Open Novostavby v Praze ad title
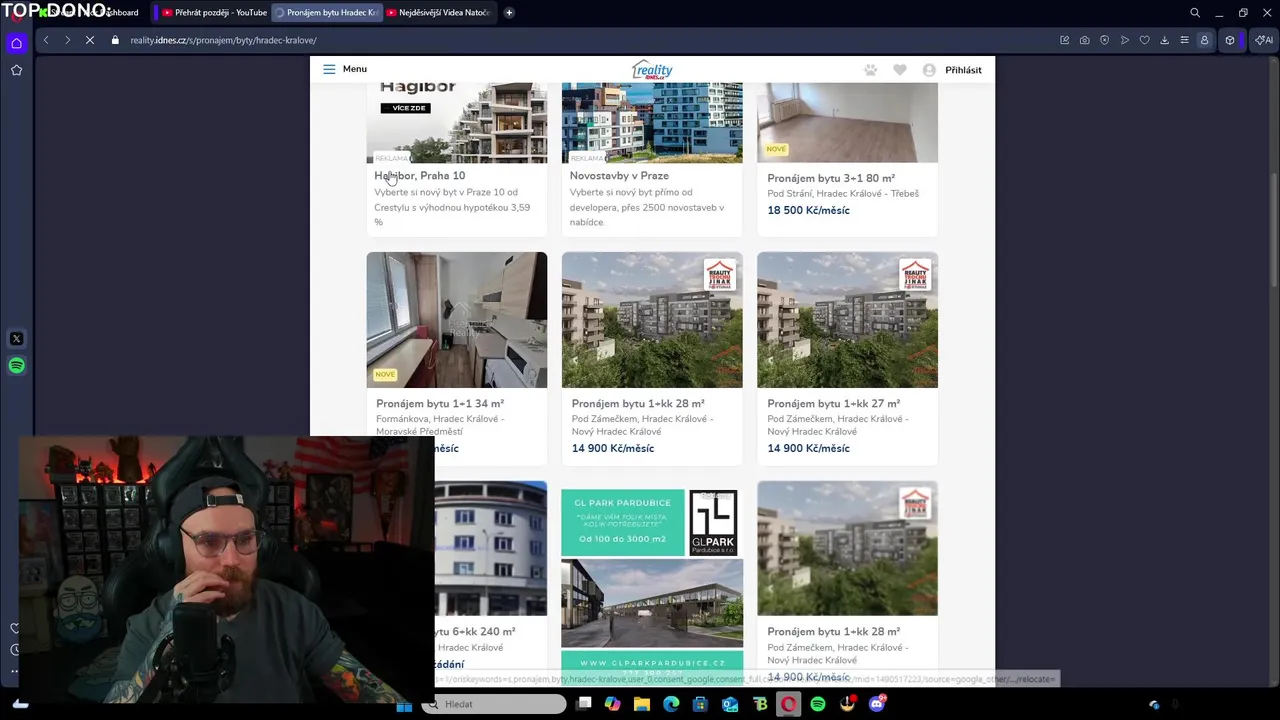 pyautogui.click(x=619, y=176)
